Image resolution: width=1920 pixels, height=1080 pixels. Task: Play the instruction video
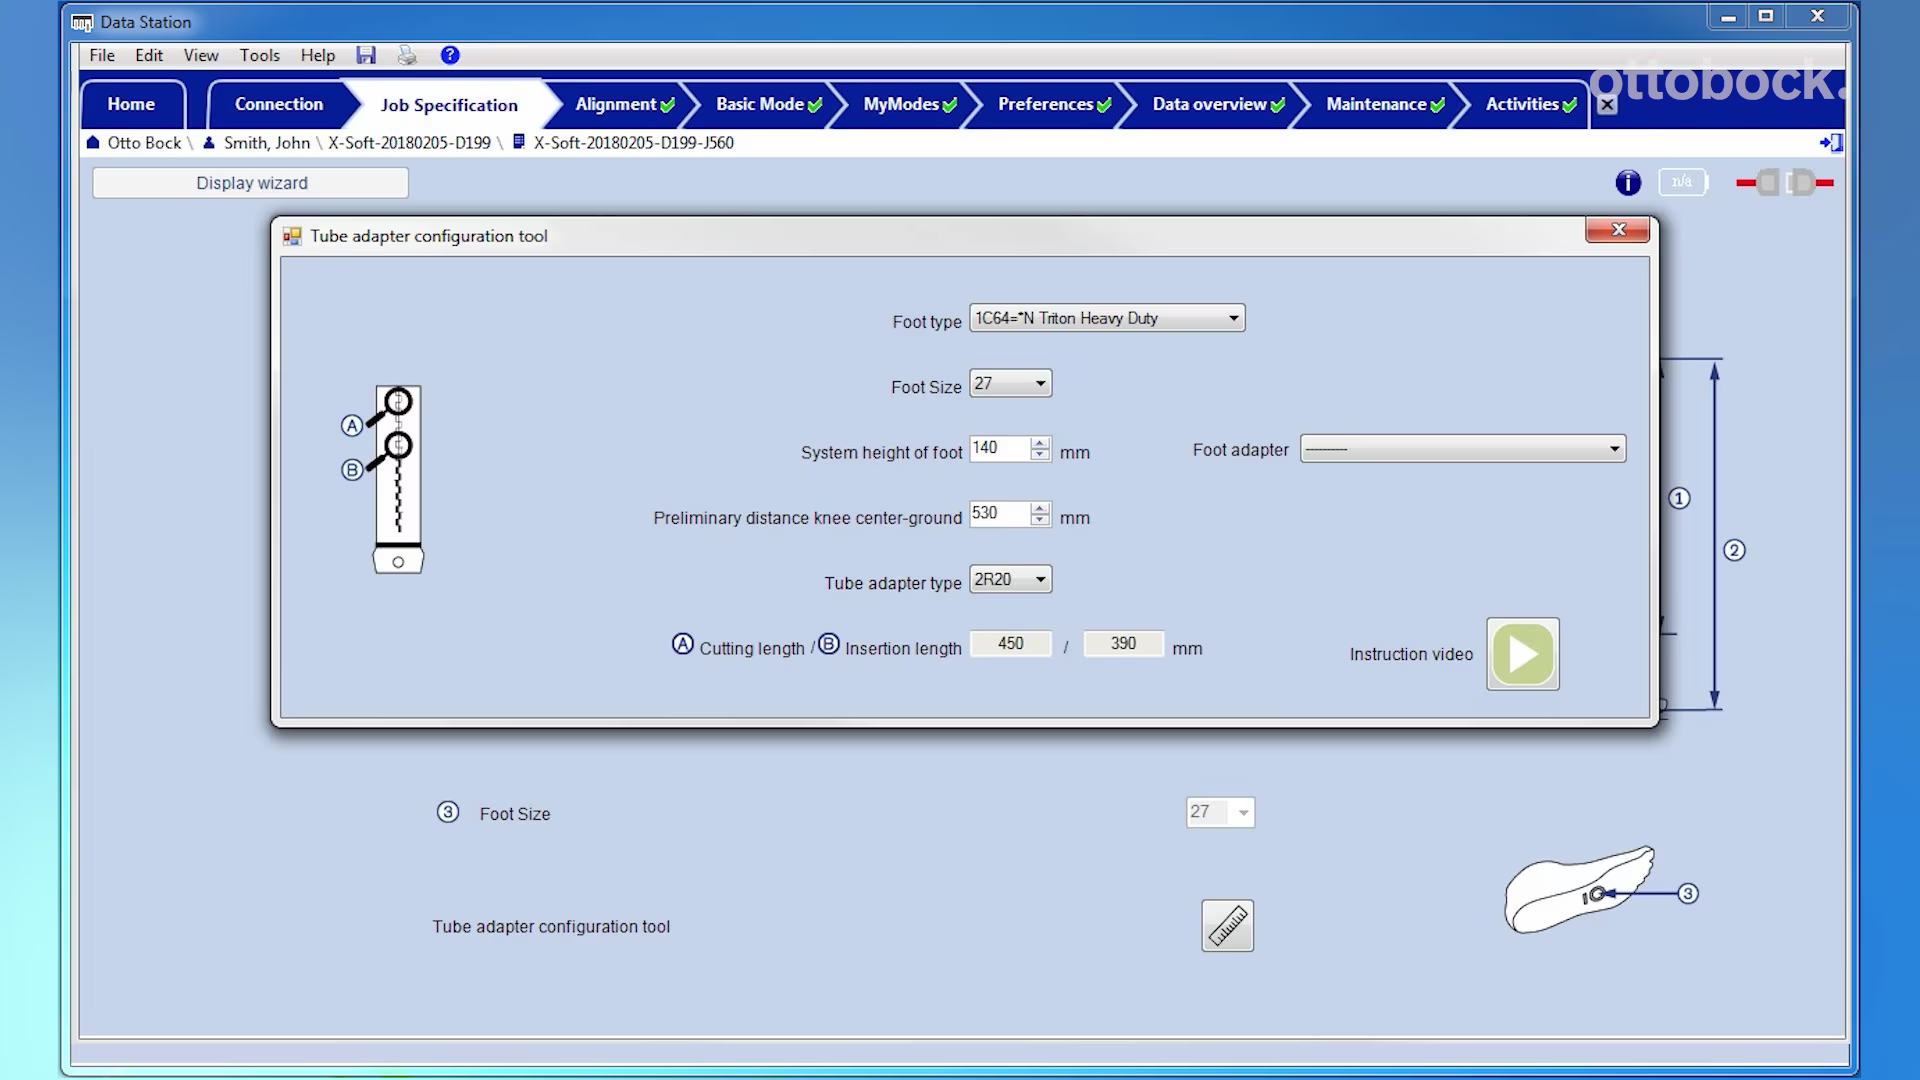[1522, 654]
